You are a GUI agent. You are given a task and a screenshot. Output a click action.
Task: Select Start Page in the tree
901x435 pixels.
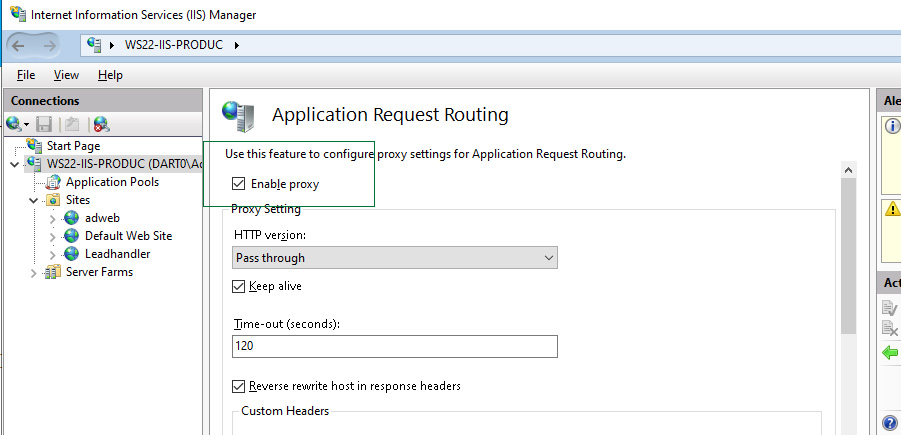pyautogui.click(x=74, y=146)
